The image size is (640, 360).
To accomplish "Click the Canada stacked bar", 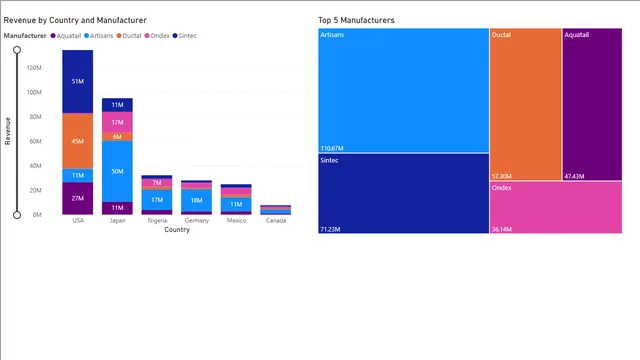I will pyautogui.click(x=276, y=210).
